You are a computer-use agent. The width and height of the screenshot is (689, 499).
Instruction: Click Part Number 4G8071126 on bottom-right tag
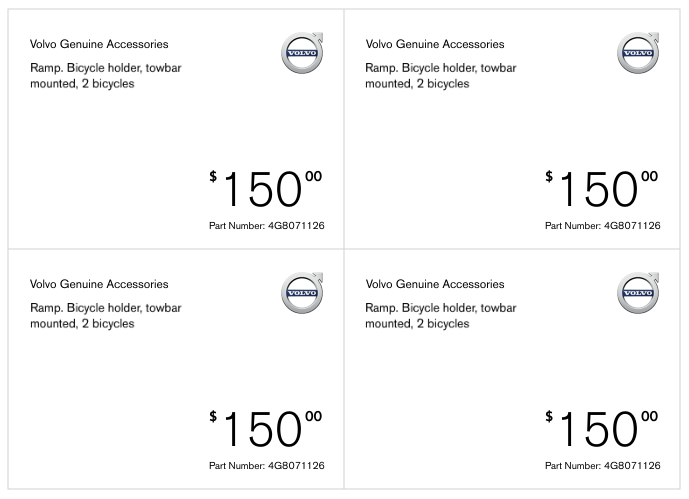pos(602,466)
